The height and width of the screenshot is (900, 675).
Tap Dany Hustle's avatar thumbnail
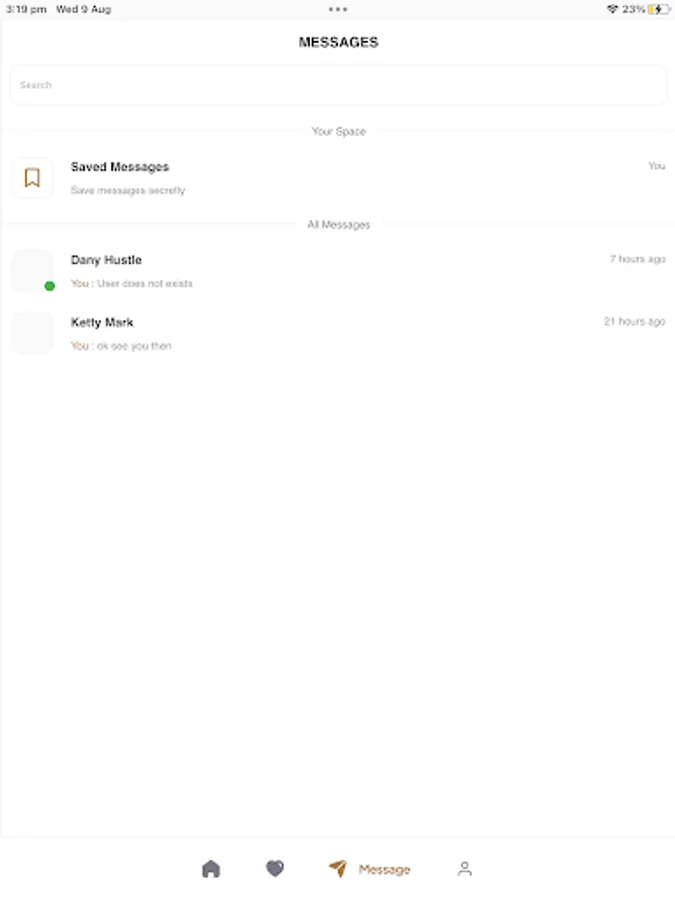point(32,271)
